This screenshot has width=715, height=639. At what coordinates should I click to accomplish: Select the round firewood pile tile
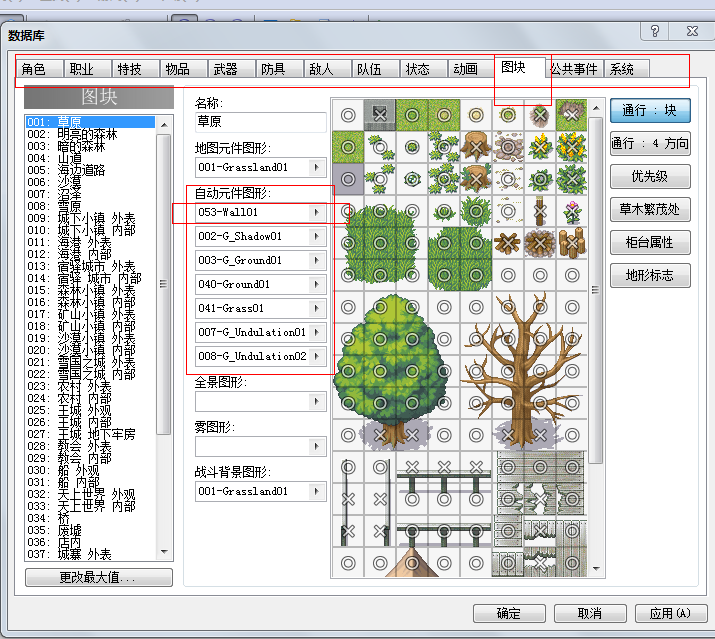tap(539, 243)
